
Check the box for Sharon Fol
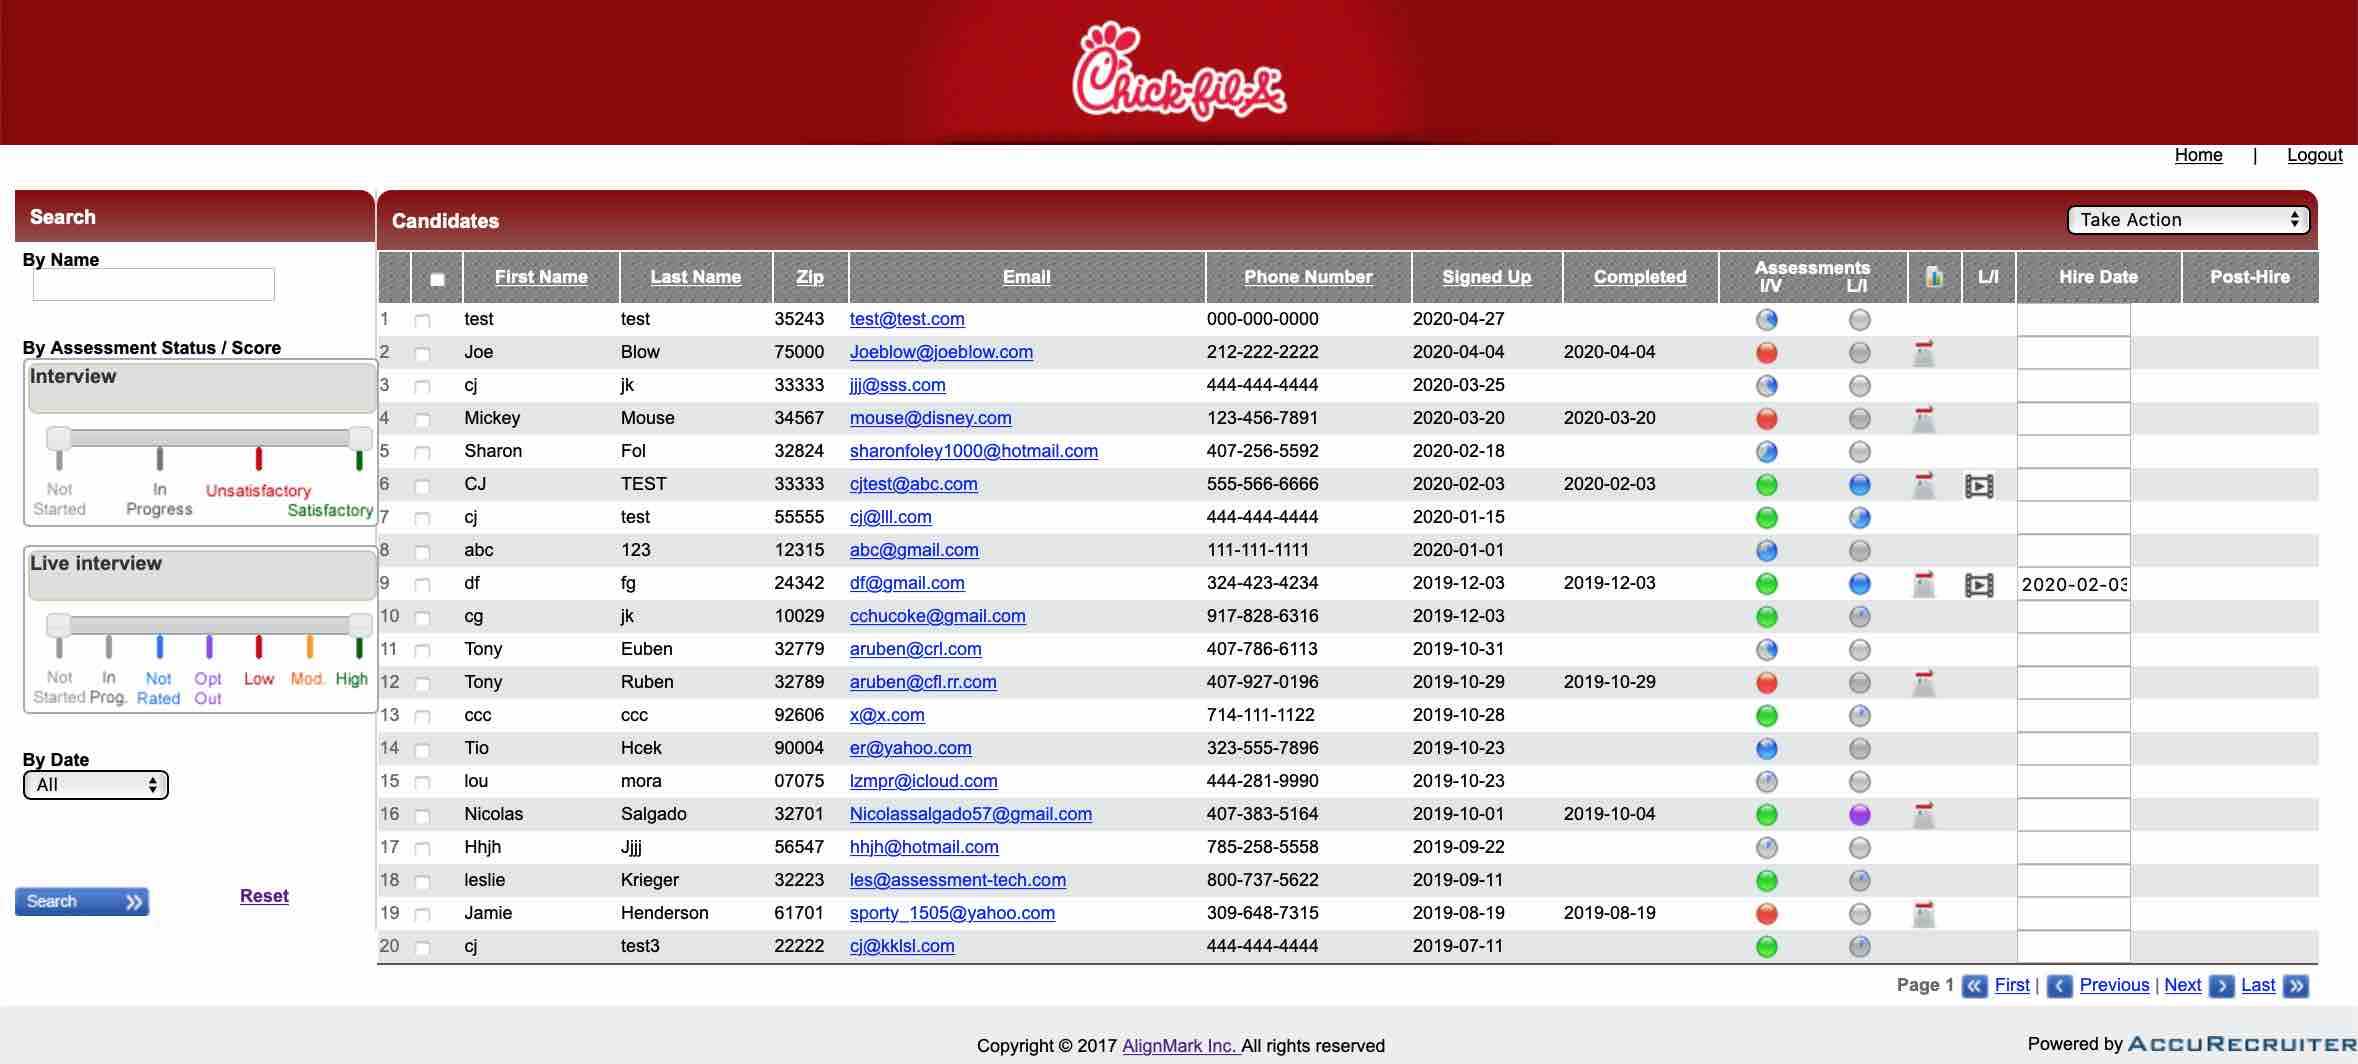click(422, 453)
